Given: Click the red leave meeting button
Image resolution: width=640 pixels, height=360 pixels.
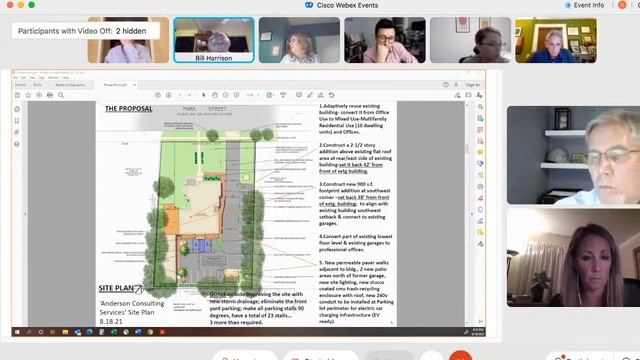Looking at the screenshot, I should coord(460,356).
